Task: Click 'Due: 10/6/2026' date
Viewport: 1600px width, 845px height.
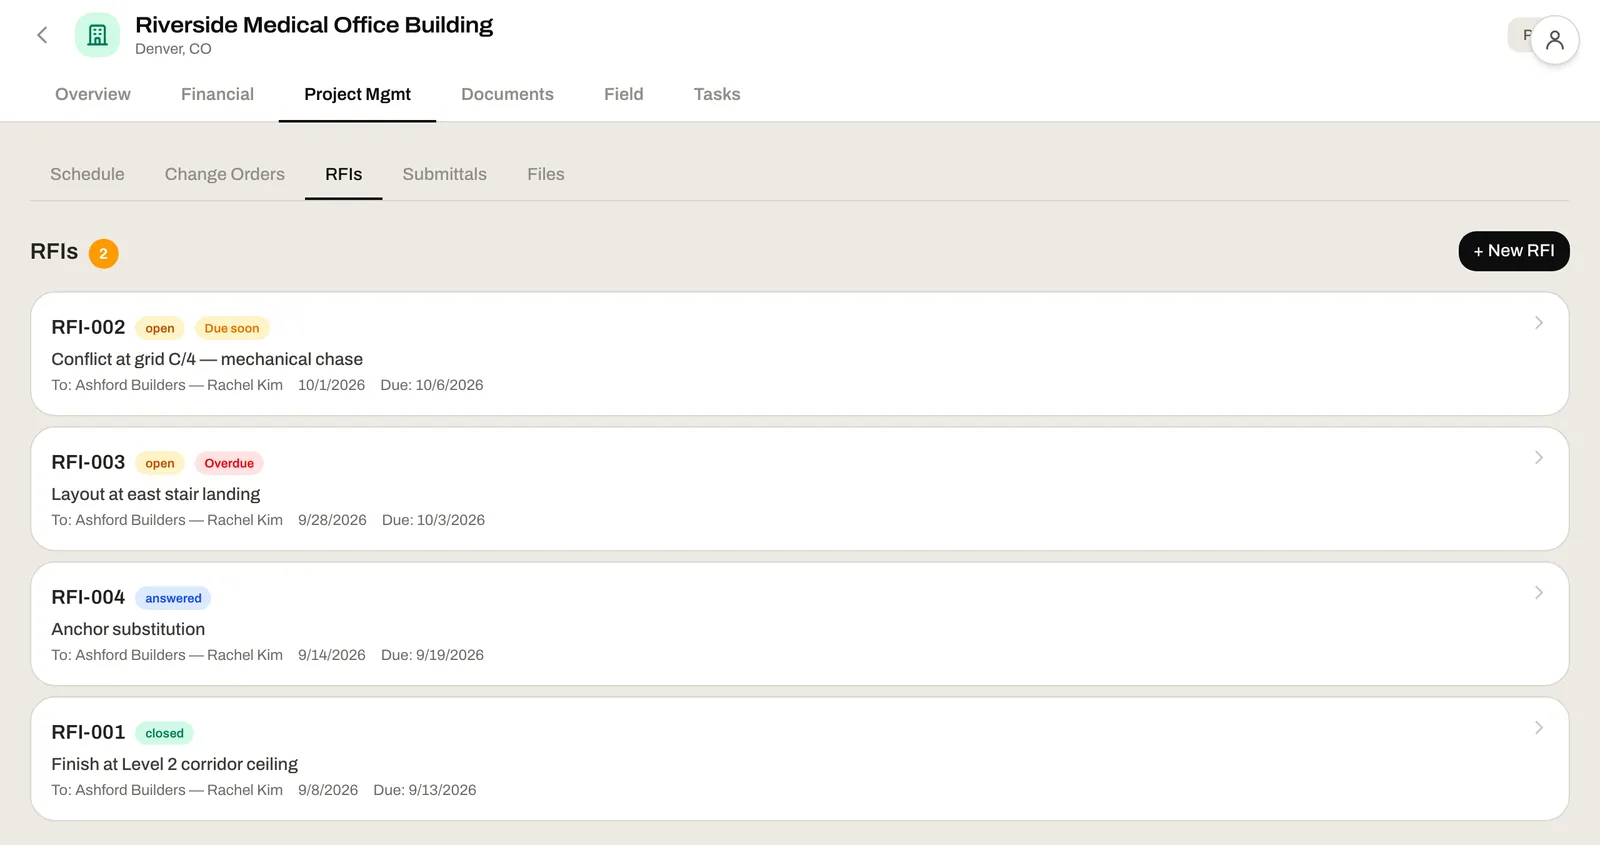Action: 432,385
